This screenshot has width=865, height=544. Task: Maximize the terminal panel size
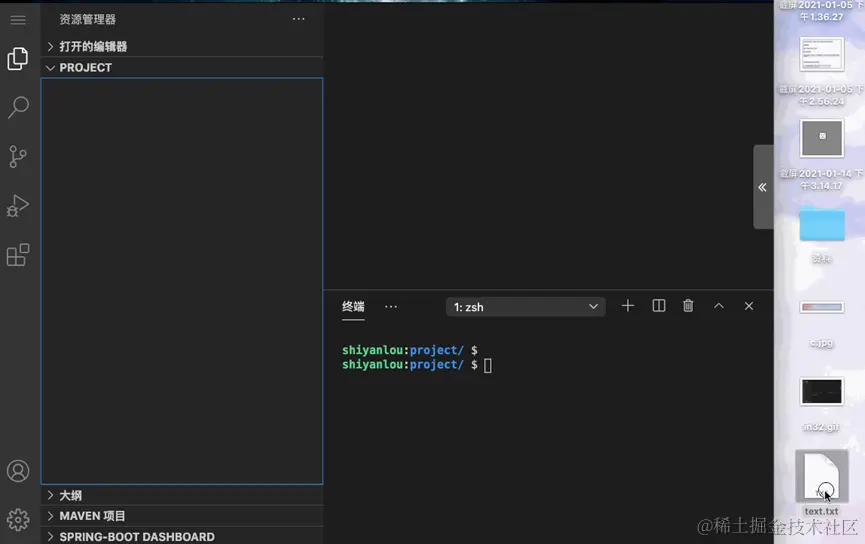718,306
